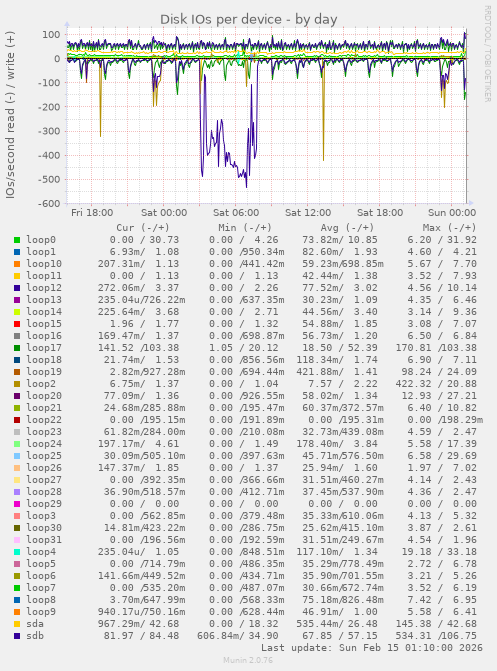
Task: Click loop2 max value 422.32 / 20.88
Action: pos(436,384)
